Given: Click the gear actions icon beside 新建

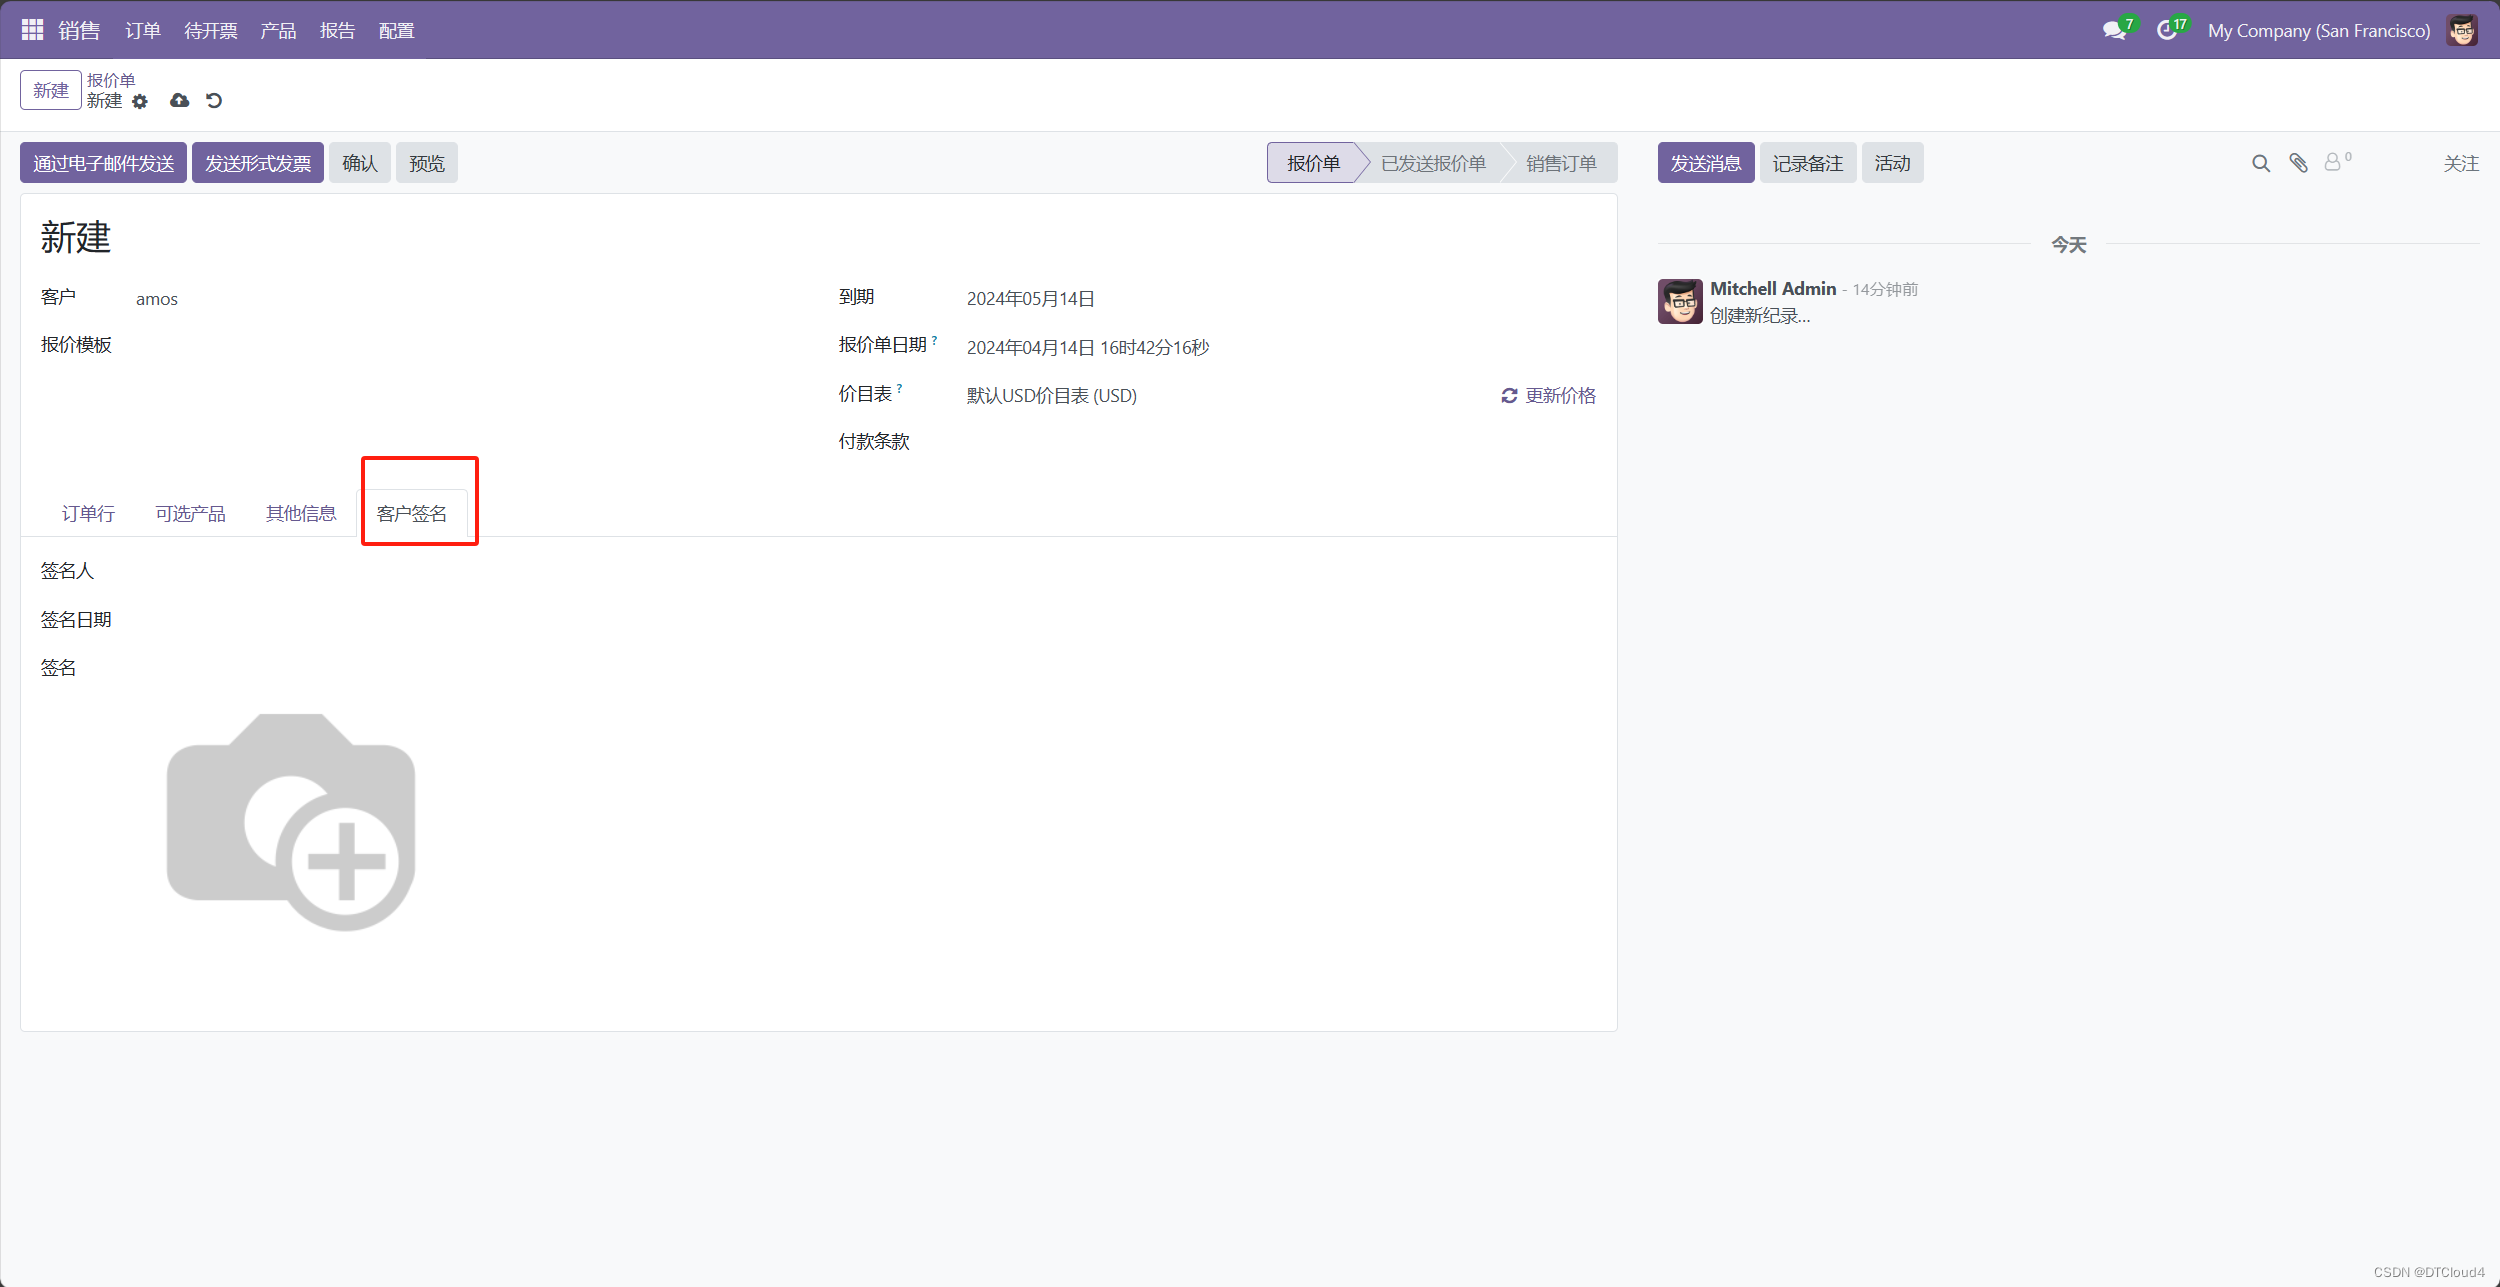Looking at the screenshot, I should click(140, 101).
